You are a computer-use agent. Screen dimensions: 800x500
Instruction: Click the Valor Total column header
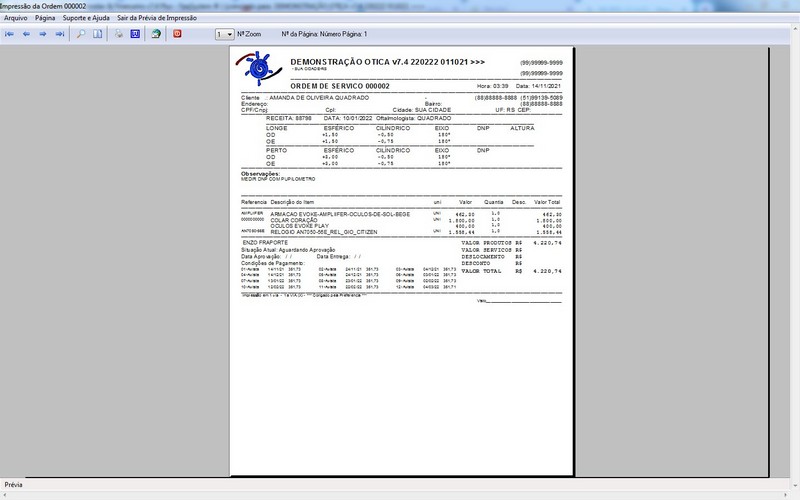point(547,202)
